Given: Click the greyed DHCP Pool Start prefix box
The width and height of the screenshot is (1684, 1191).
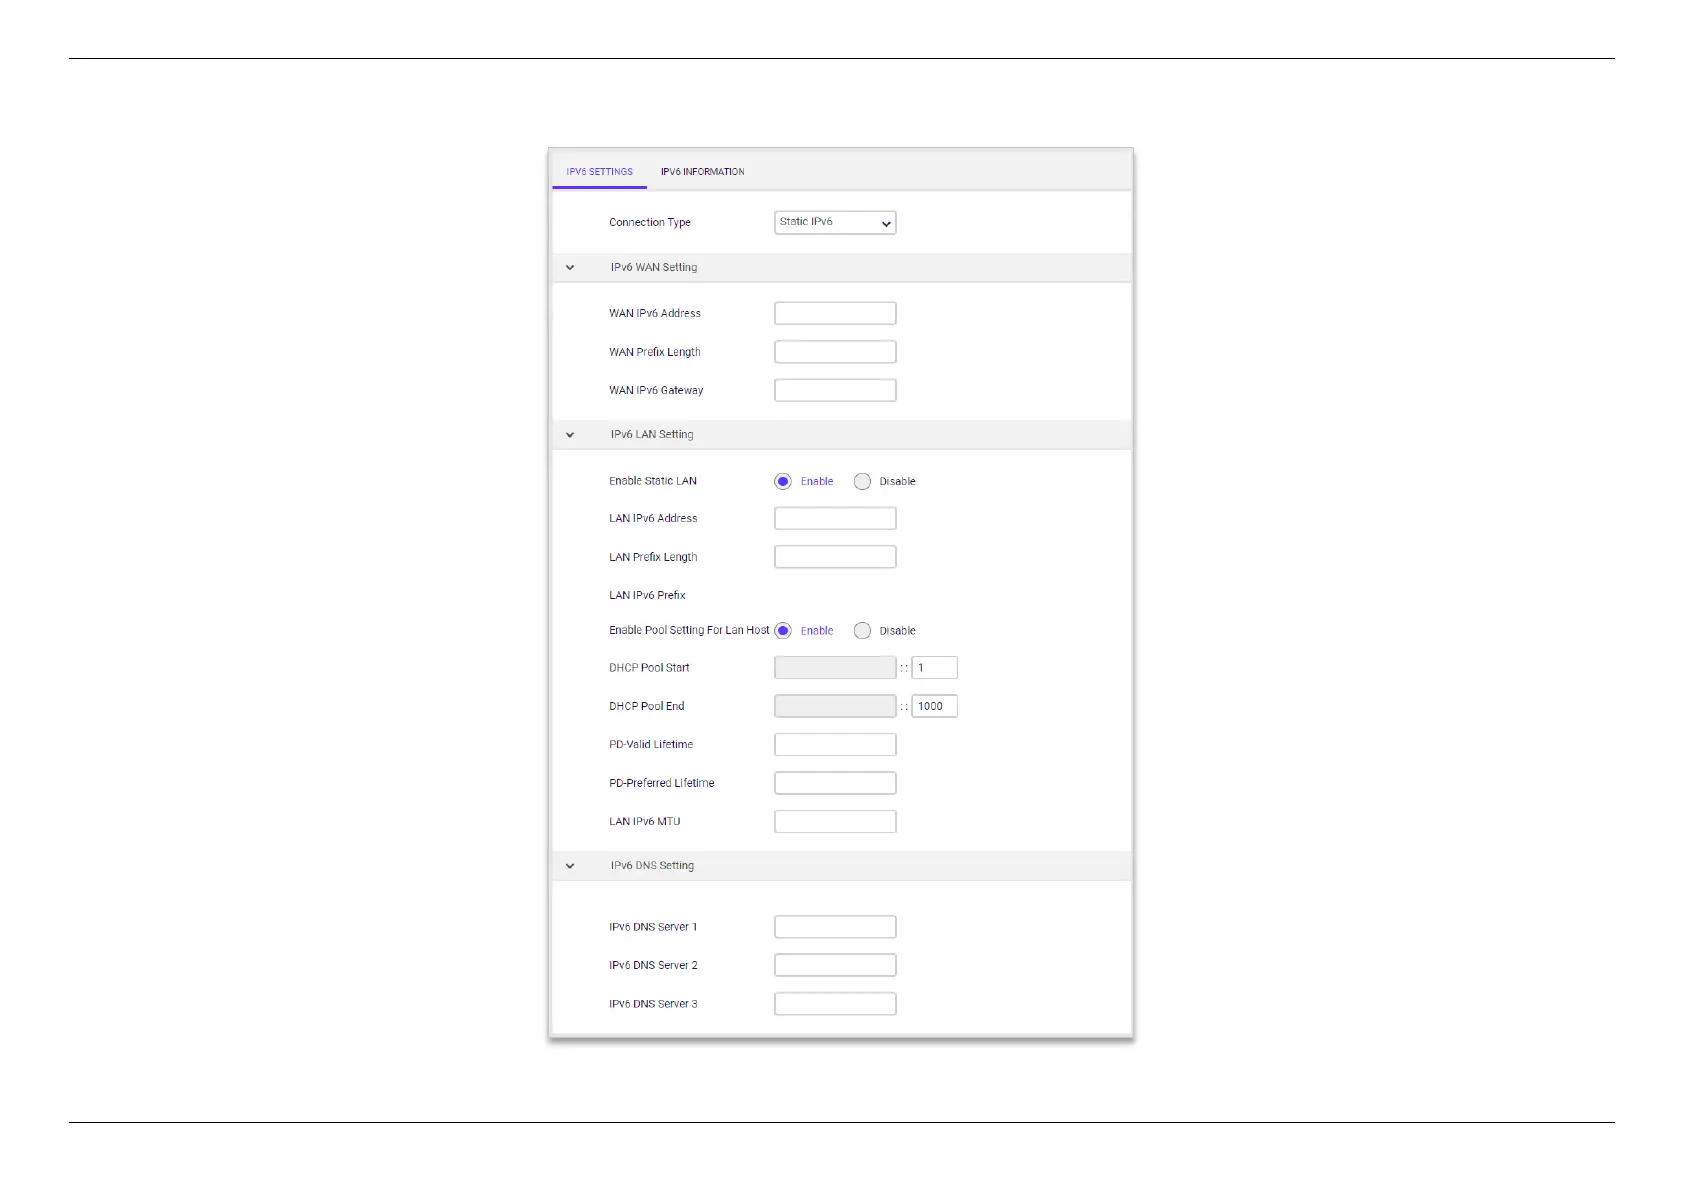Looking at the screenshot, I should 835,667.
